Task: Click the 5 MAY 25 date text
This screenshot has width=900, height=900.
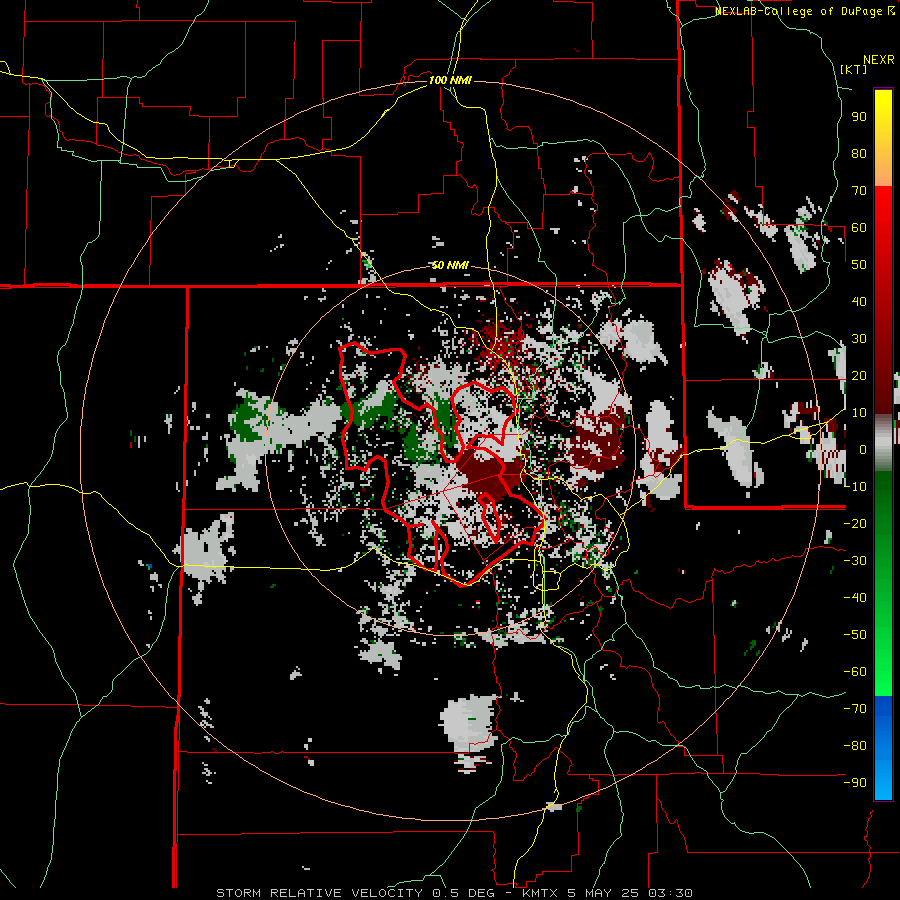Action: (x=603, y=893)
